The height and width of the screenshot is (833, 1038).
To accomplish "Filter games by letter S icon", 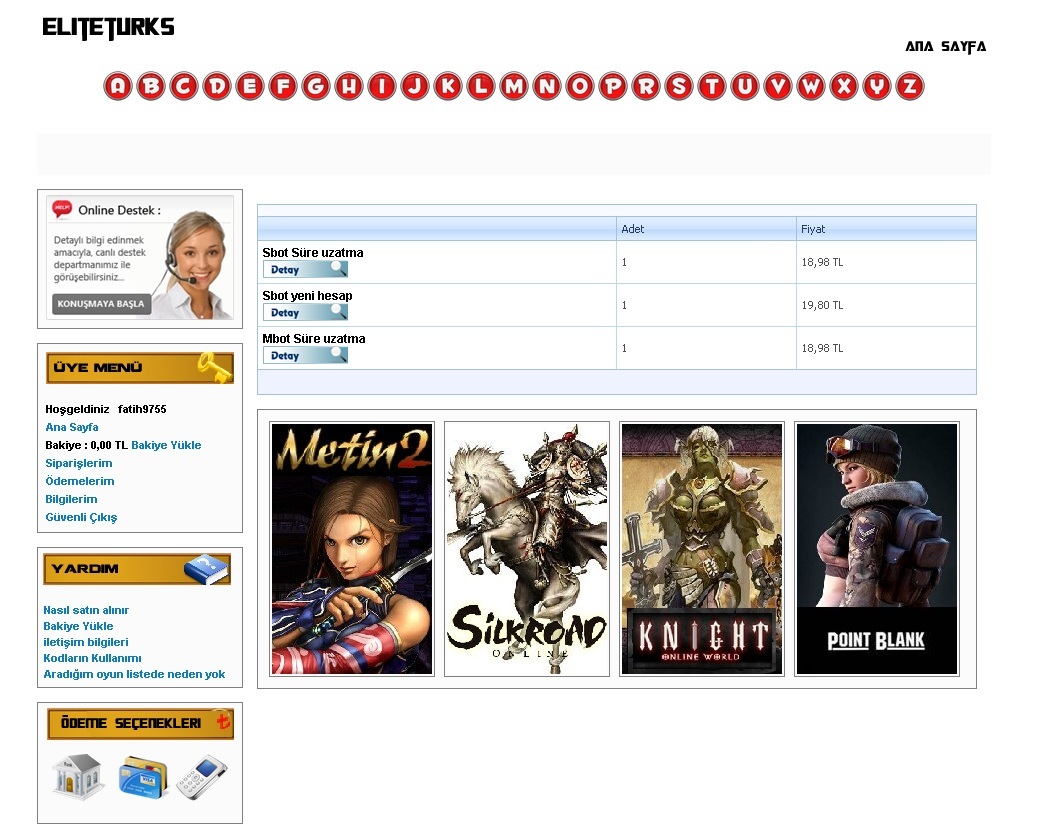I will pyautogui.click(x=679, y=86).
